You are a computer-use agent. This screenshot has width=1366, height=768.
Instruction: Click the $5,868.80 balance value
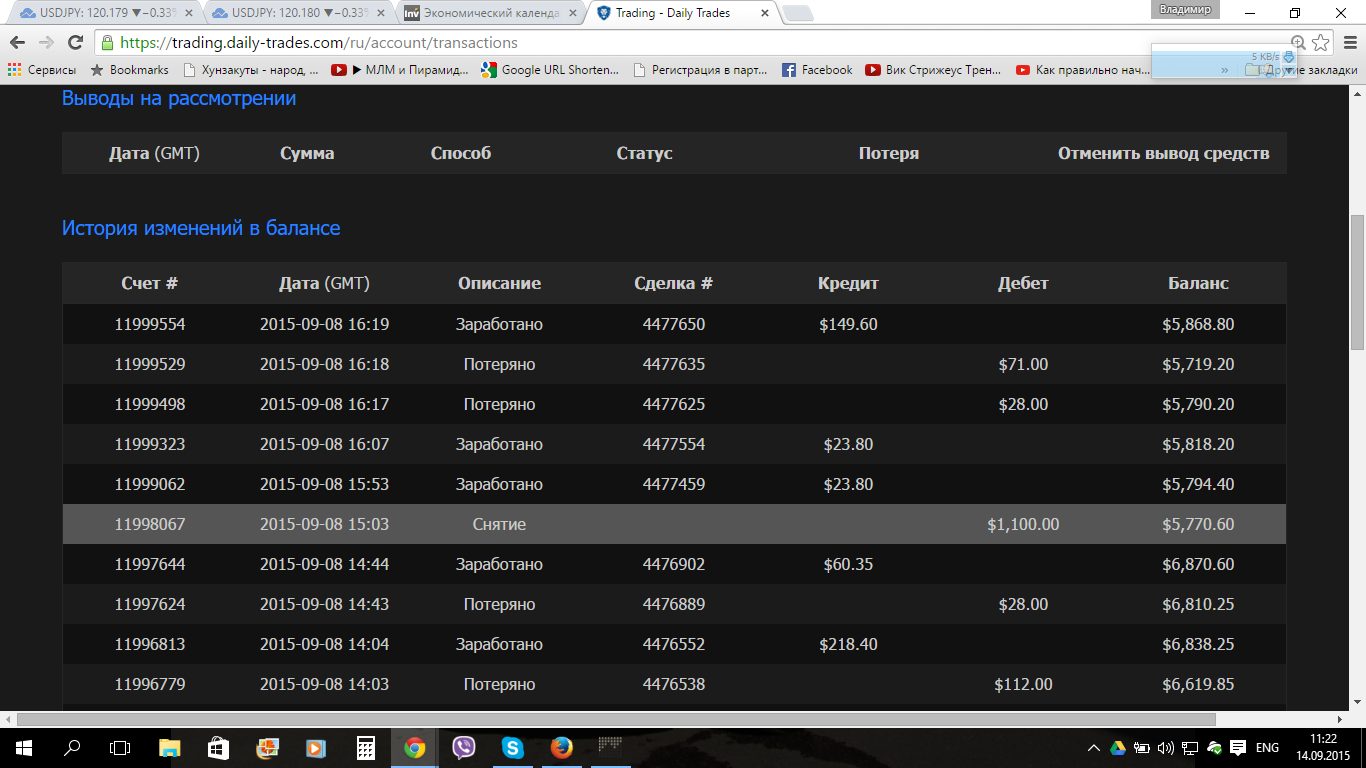click(1198, 324)
